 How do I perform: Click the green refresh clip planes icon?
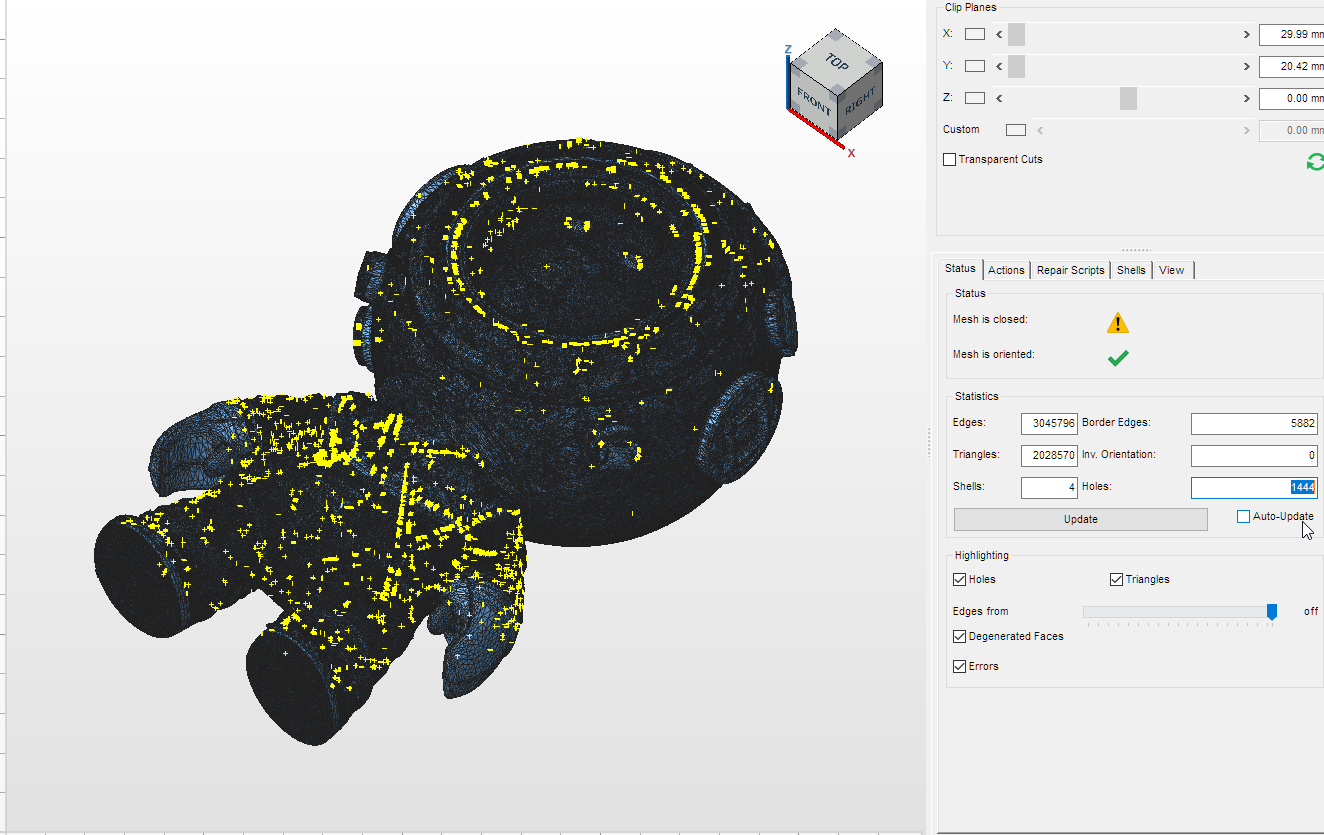pos(1315,162)
